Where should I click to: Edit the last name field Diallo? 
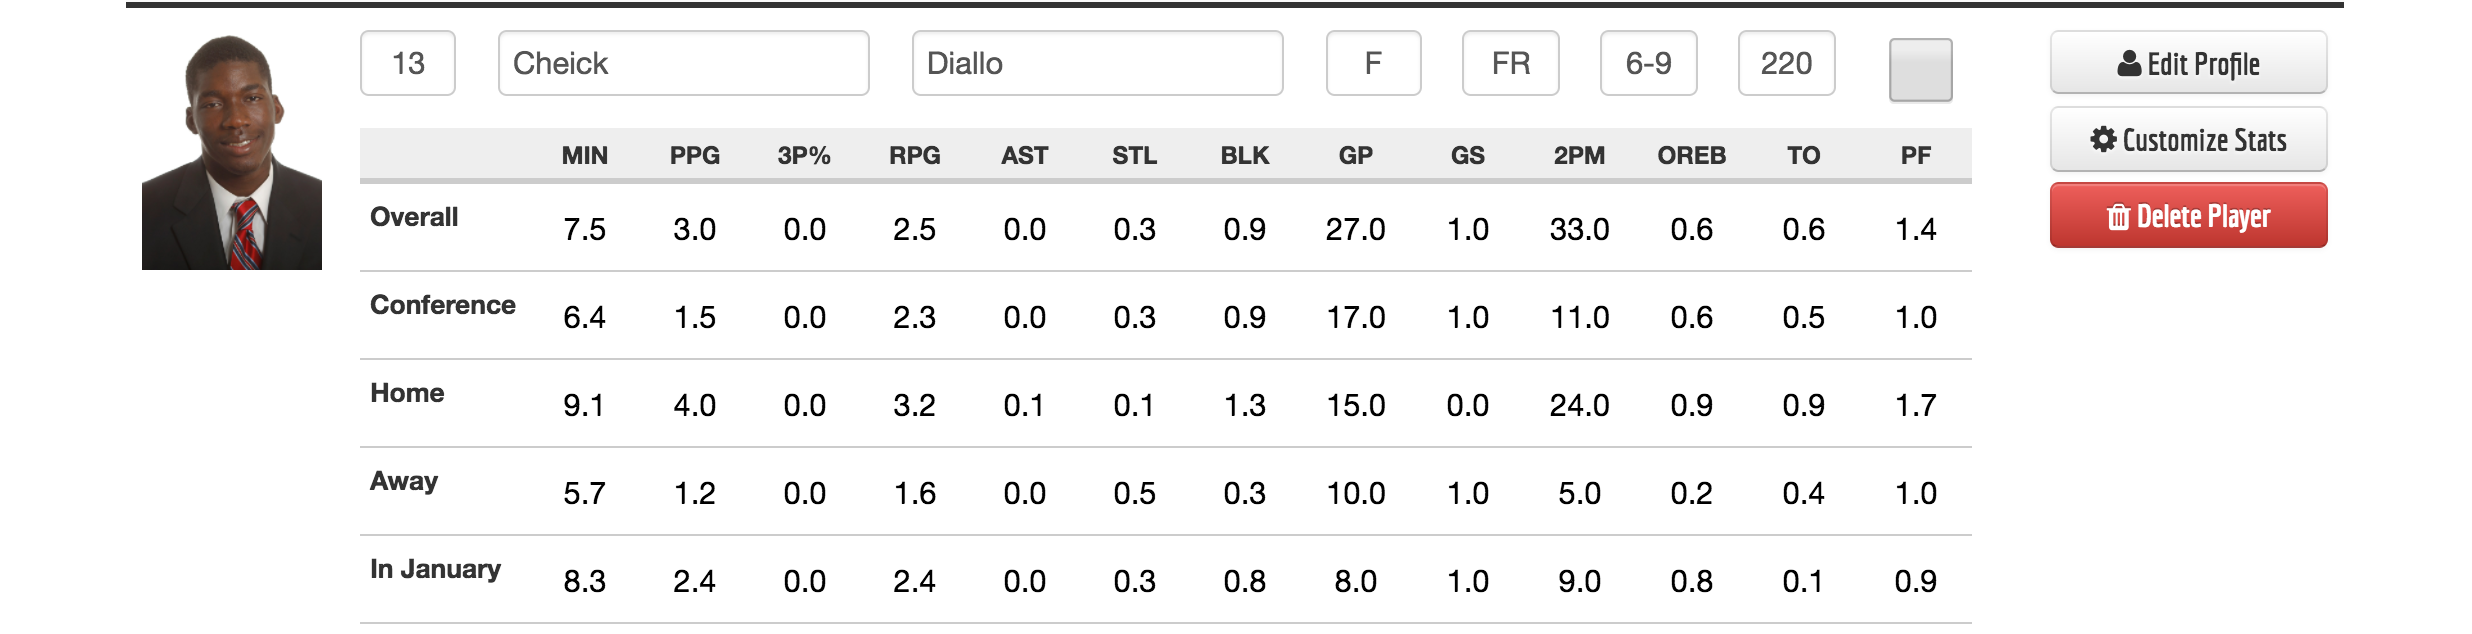click(x=1097, y=63)
